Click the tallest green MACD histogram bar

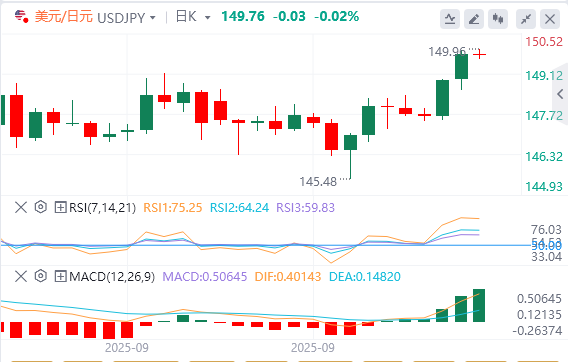pos(479,305)
